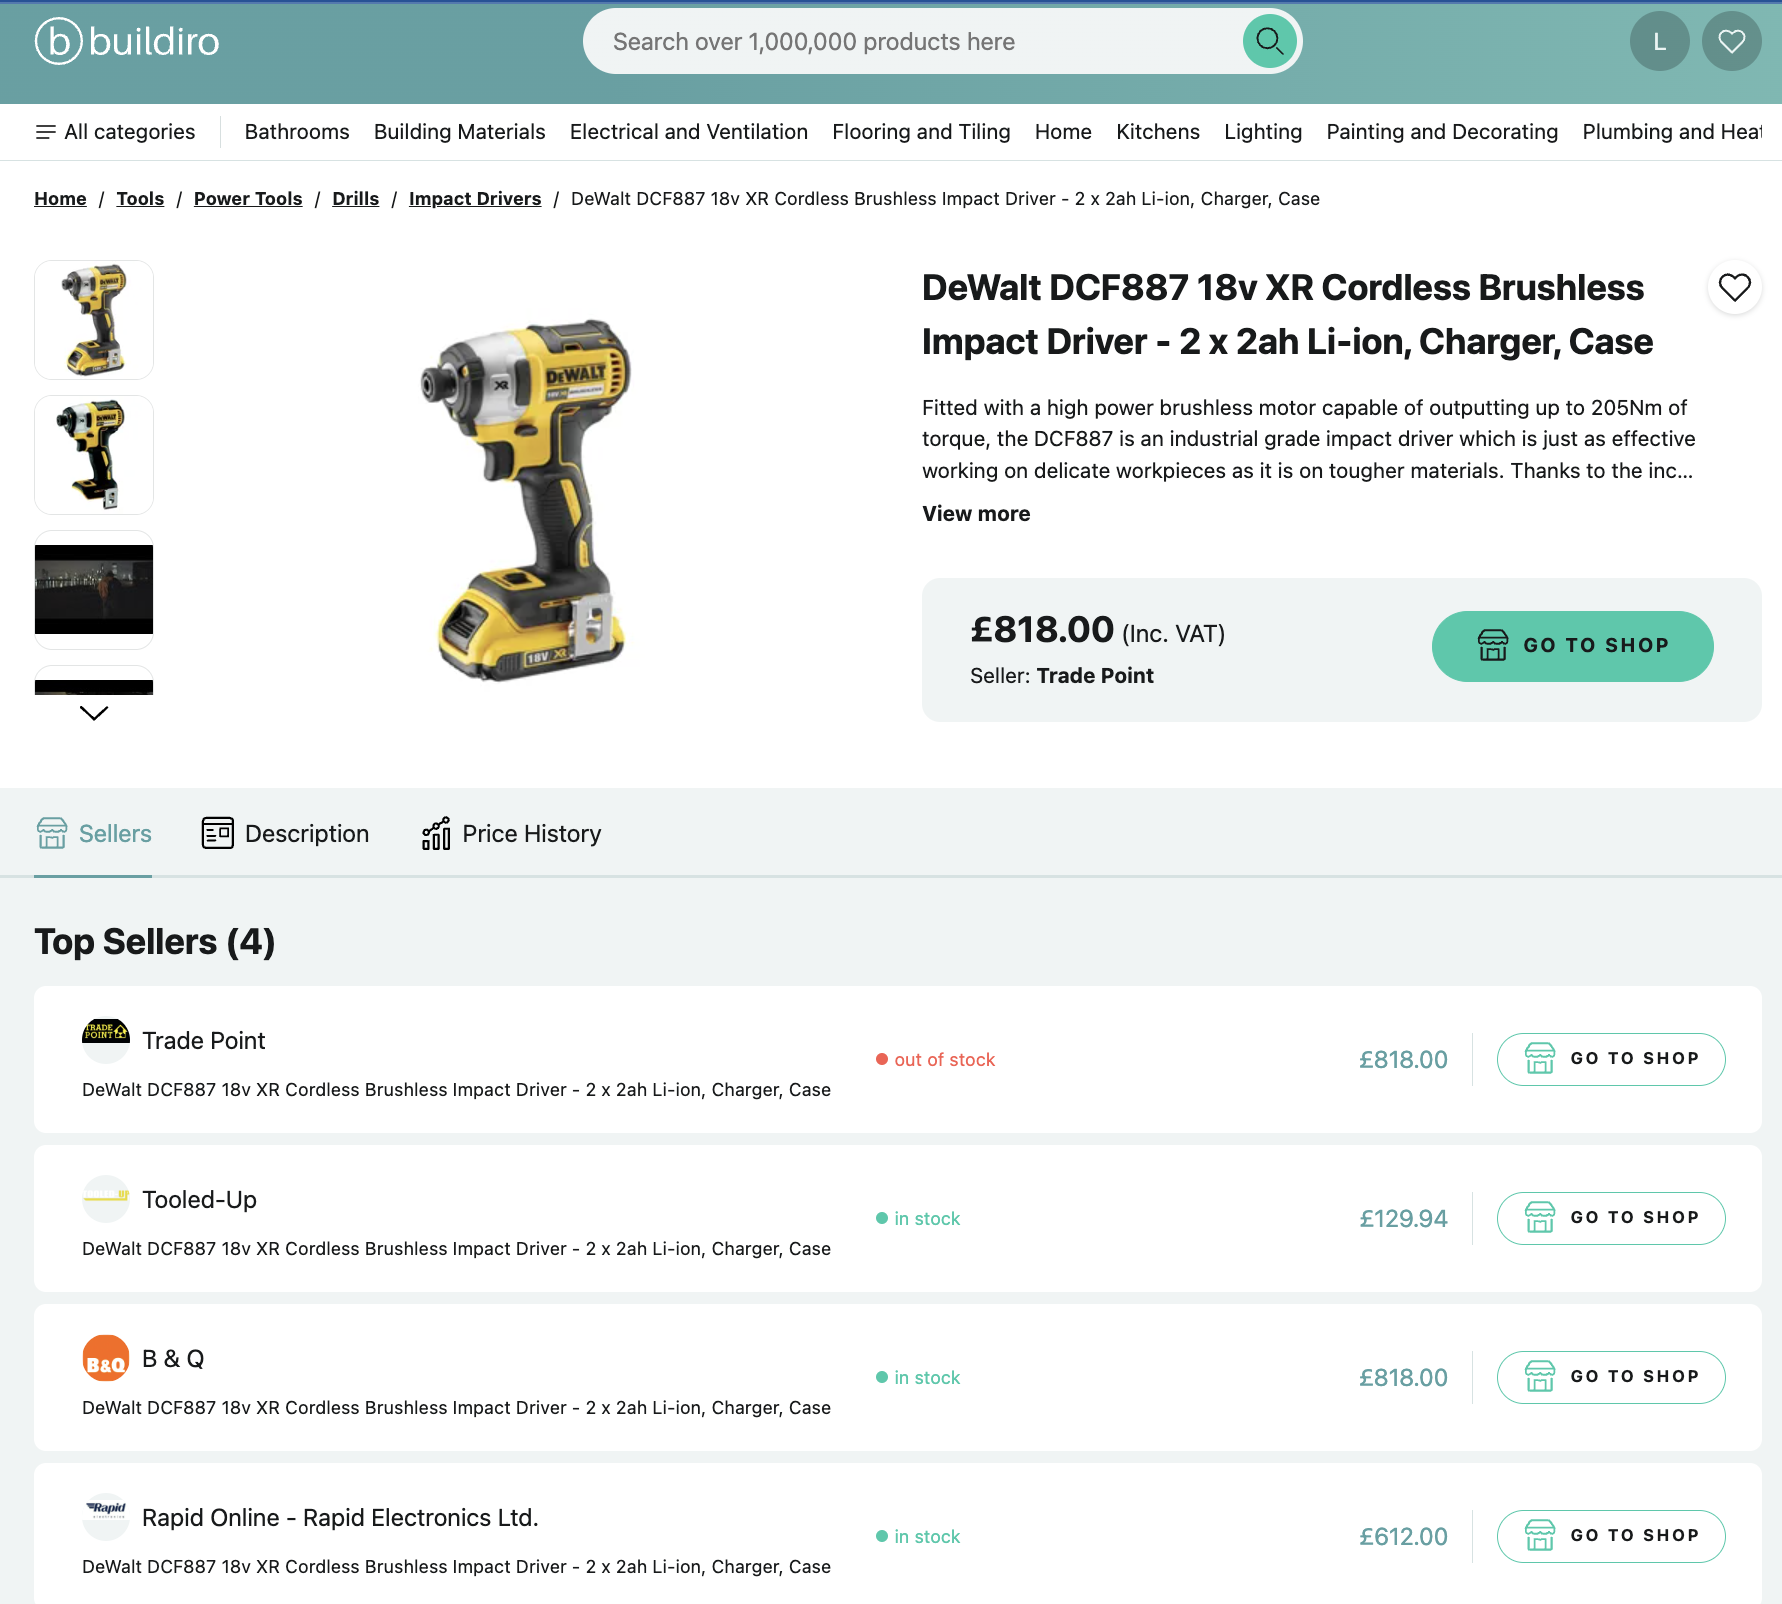
Task: Click the buildiro logo
Action: point(127,41)
